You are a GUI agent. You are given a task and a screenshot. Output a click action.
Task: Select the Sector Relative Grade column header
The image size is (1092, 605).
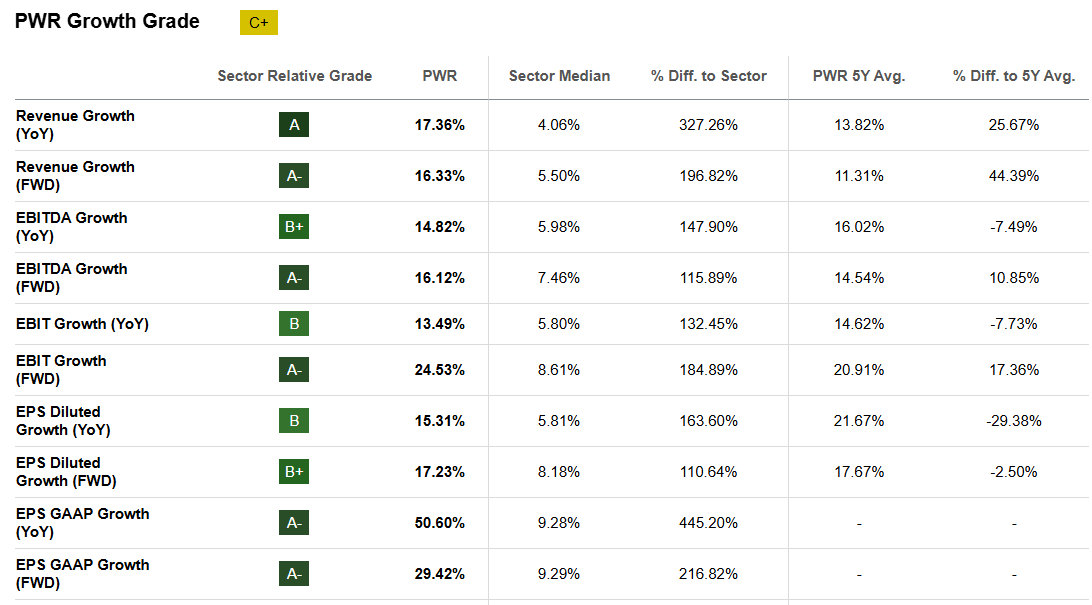coord(294,76)
